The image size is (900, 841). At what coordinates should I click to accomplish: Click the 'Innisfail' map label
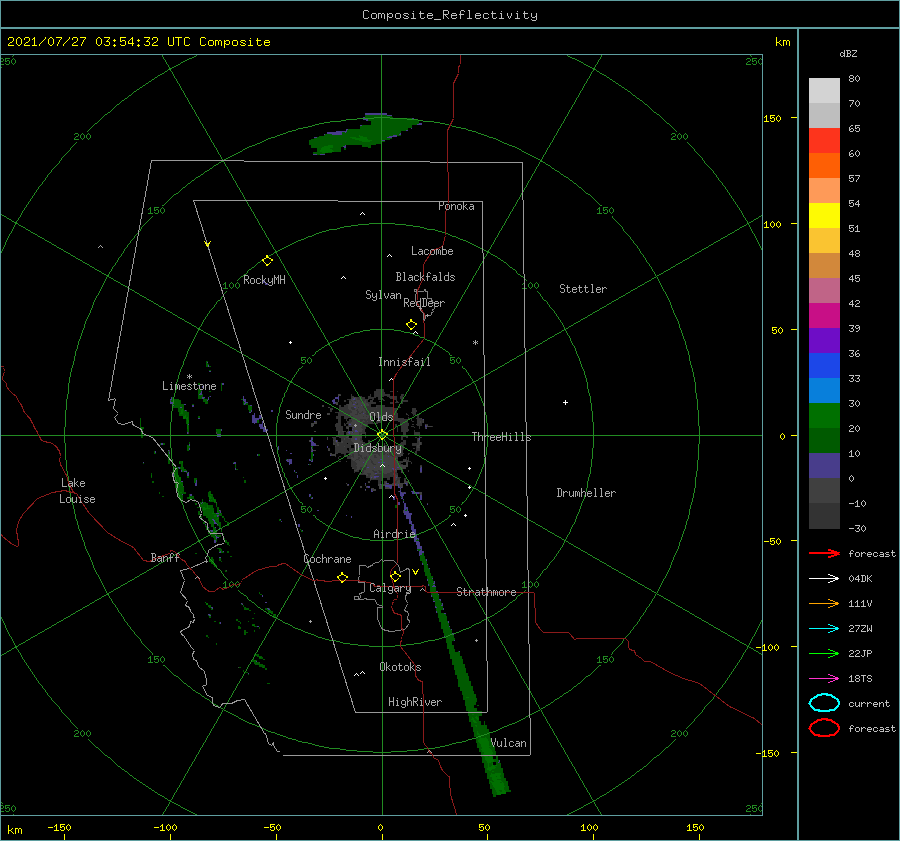click(404, 362)
